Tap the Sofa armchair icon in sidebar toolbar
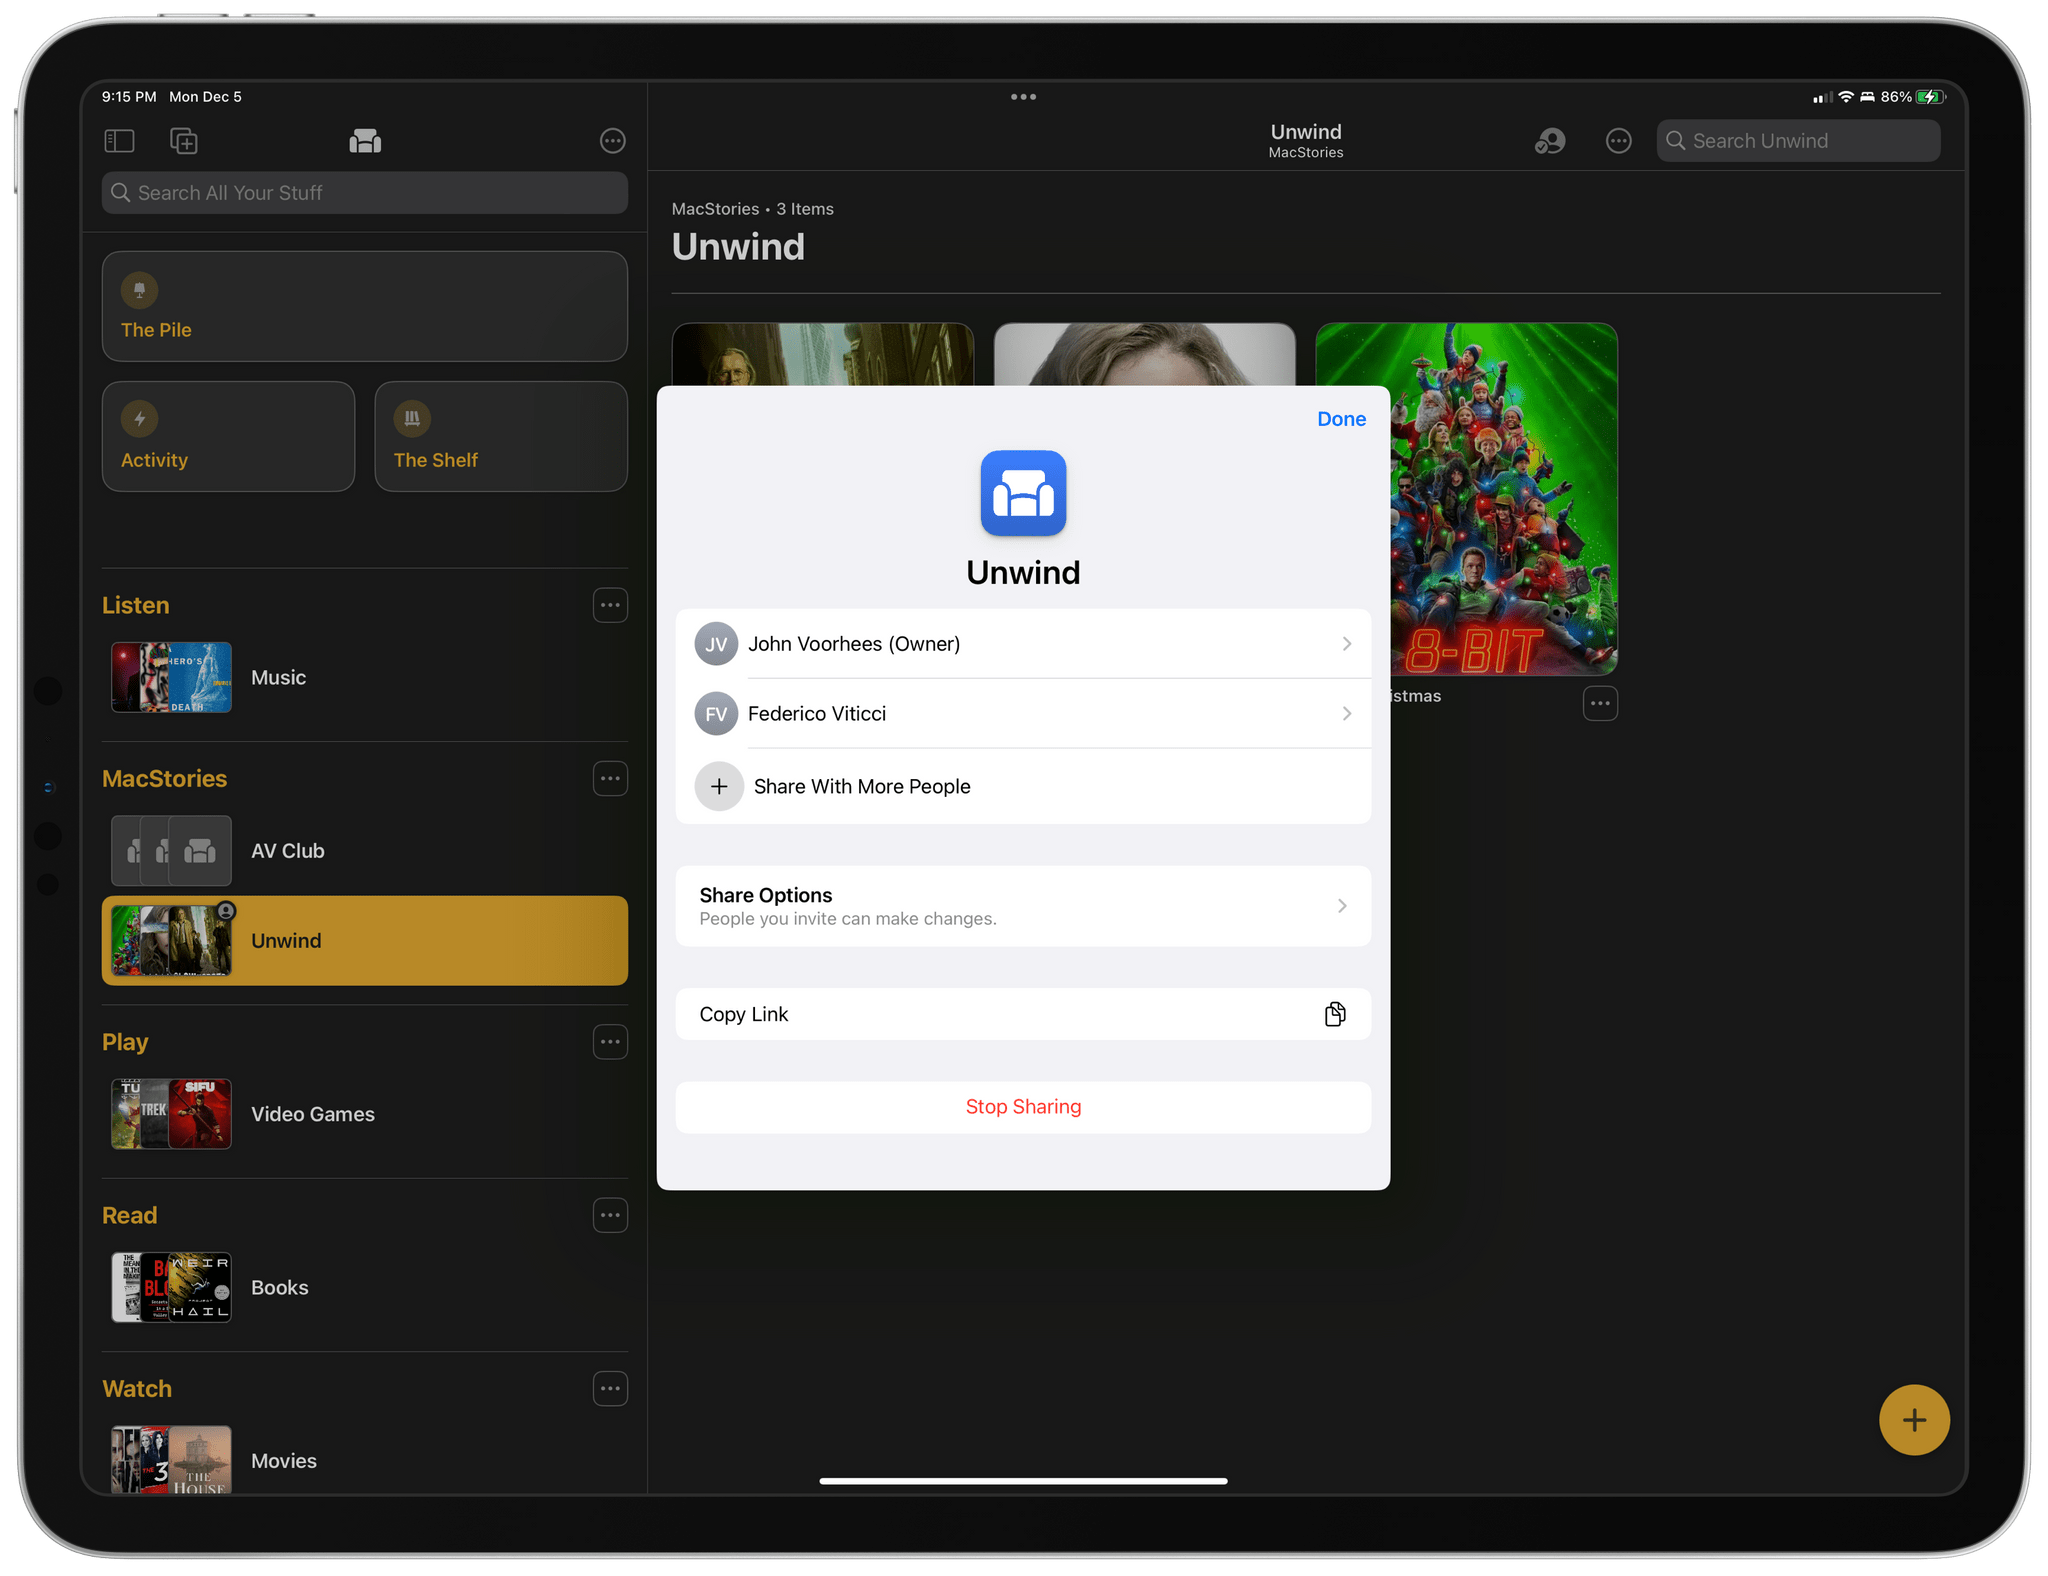The width and height of the screenshot is (2048, 1576). (x=365, y=141)
